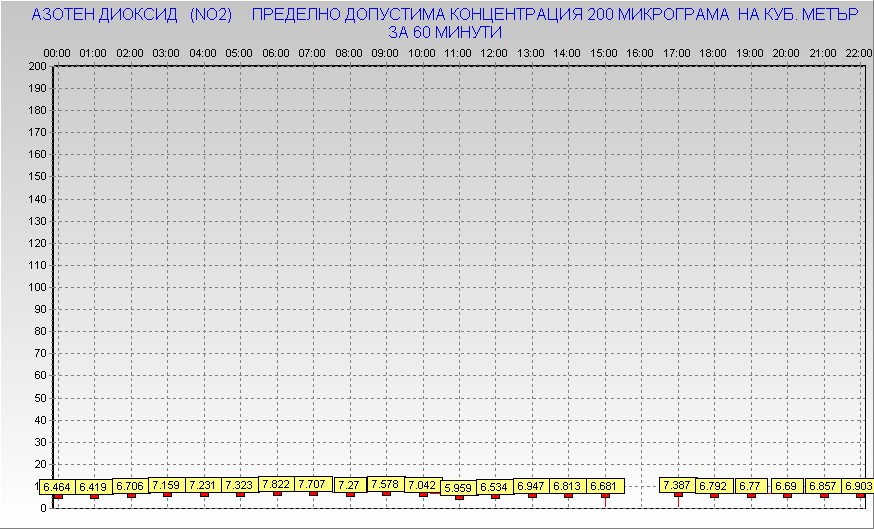Select the 6.464 data label
Viewport: 874px width, 529px height.
[57, 486]
